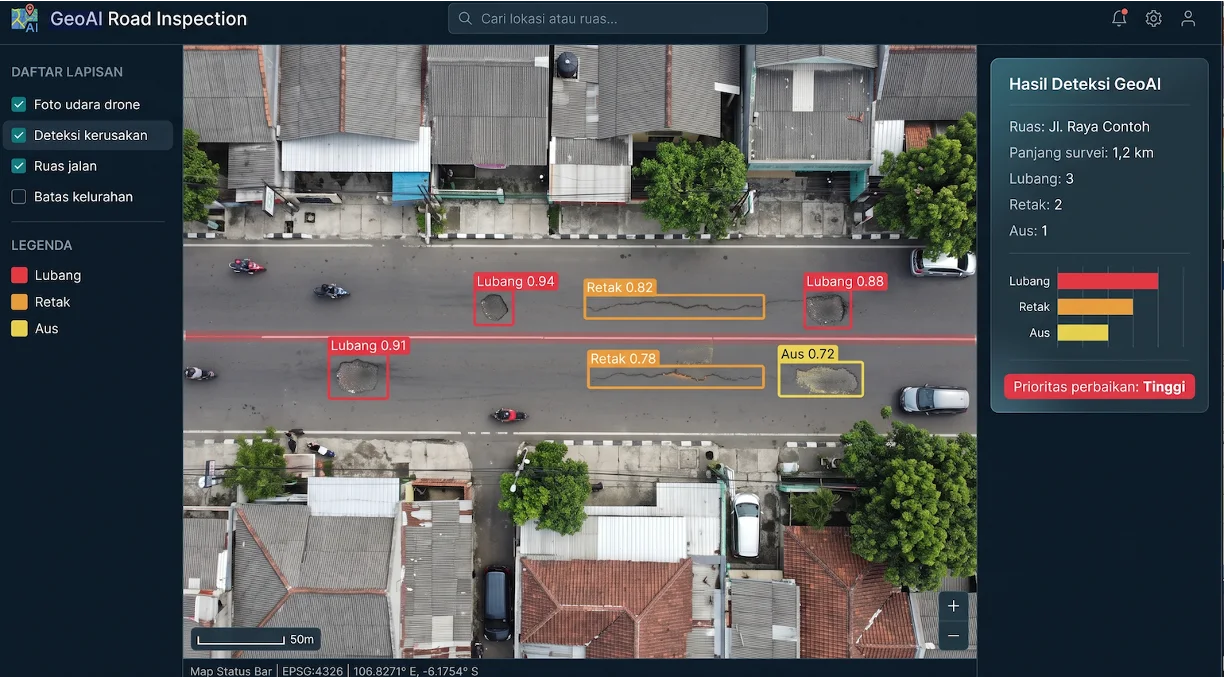This screenshot has height=678, width=1224.
Task: Click the yellow Aus legend swatch
Action: (x=19, y=328)
